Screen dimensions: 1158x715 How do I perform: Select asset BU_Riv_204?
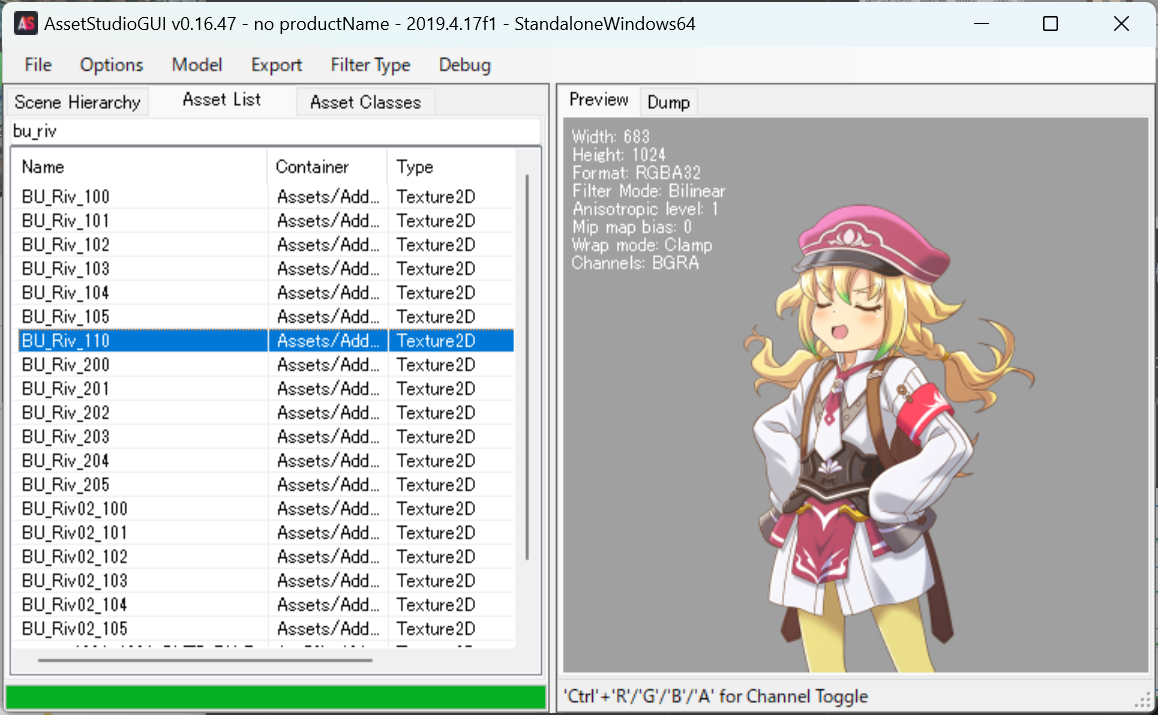pyautogui.click(x=66, y=461)
